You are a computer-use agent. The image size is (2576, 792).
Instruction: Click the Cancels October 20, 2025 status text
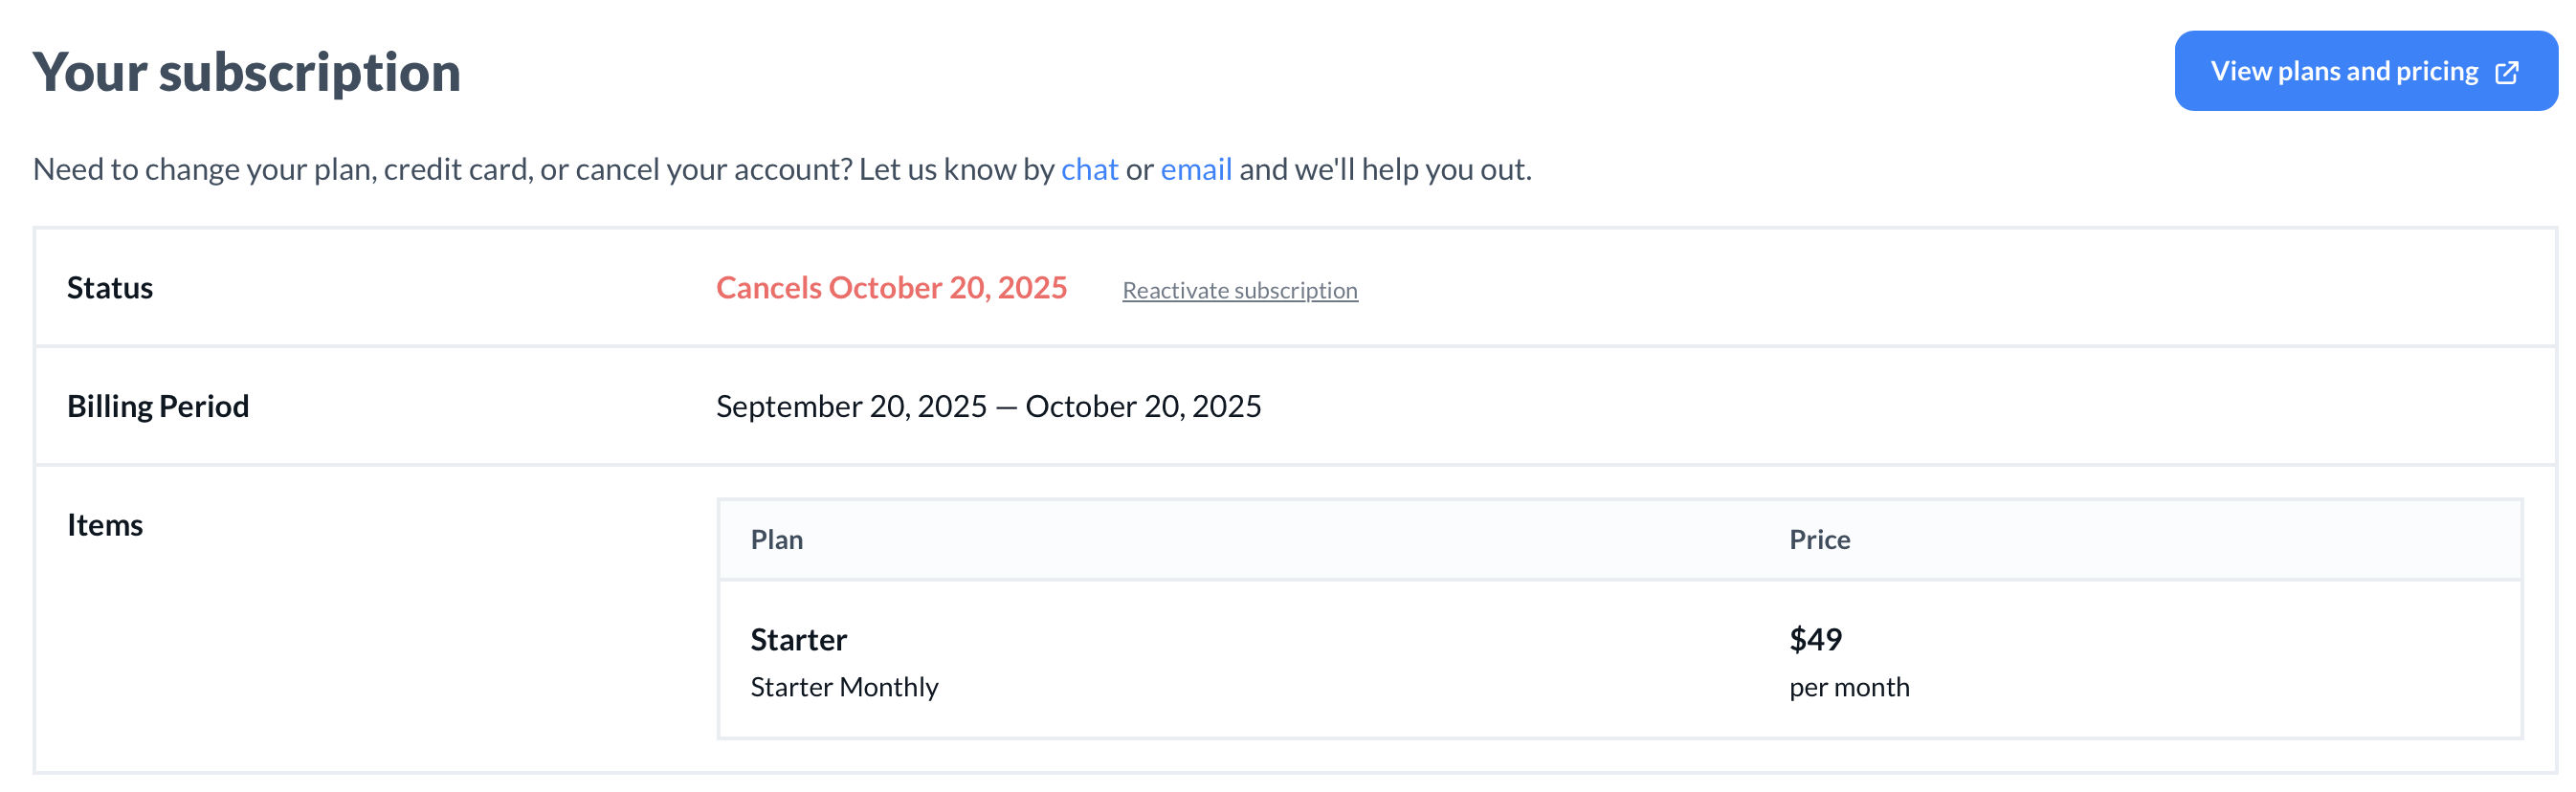(891, 287)
